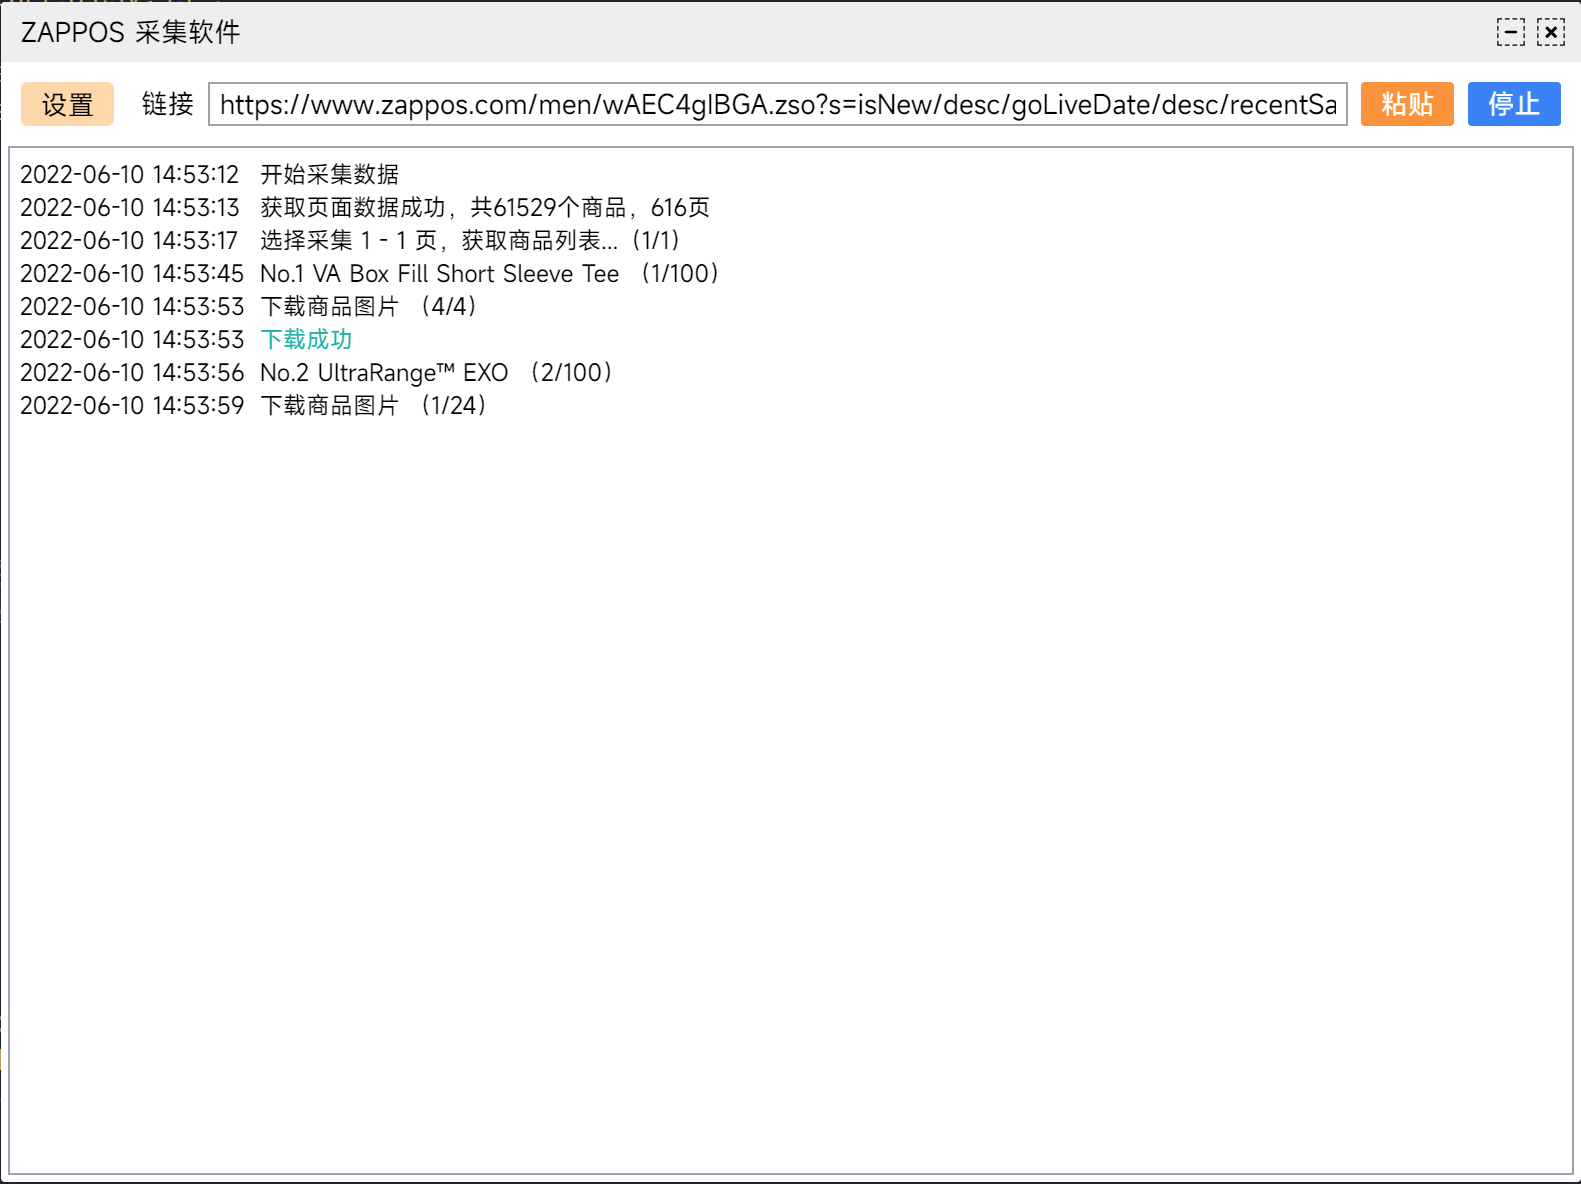Click the 下载商品图片 (1/24) log line

coord(373,405)
